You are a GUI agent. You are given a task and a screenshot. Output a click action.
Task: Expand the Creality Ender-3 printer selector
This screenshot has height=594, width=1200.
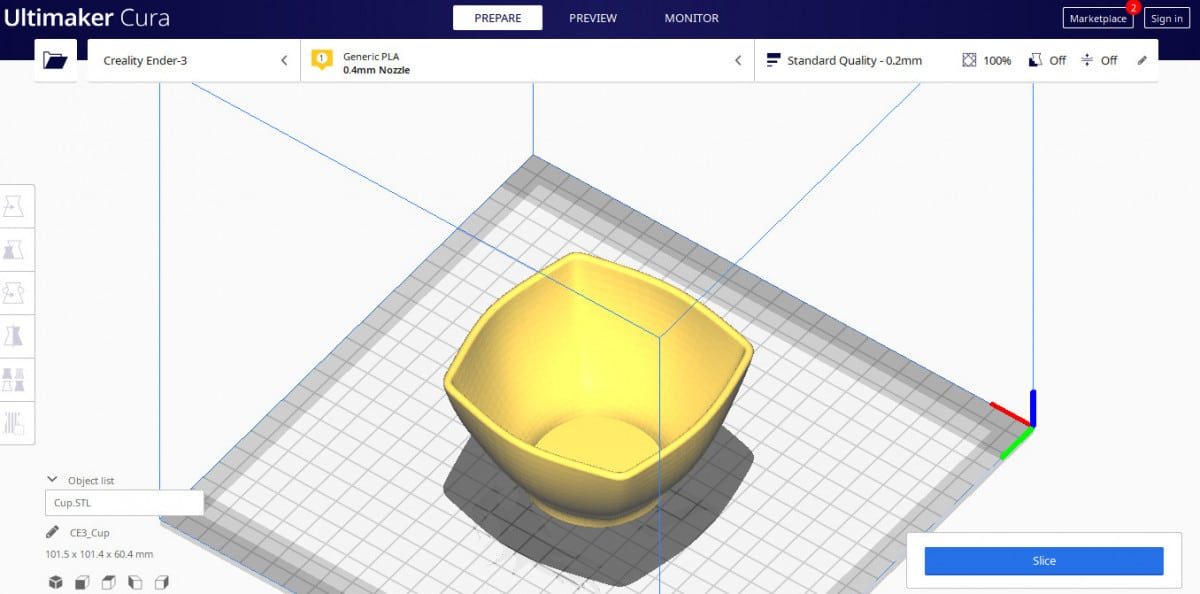[194, 61]
